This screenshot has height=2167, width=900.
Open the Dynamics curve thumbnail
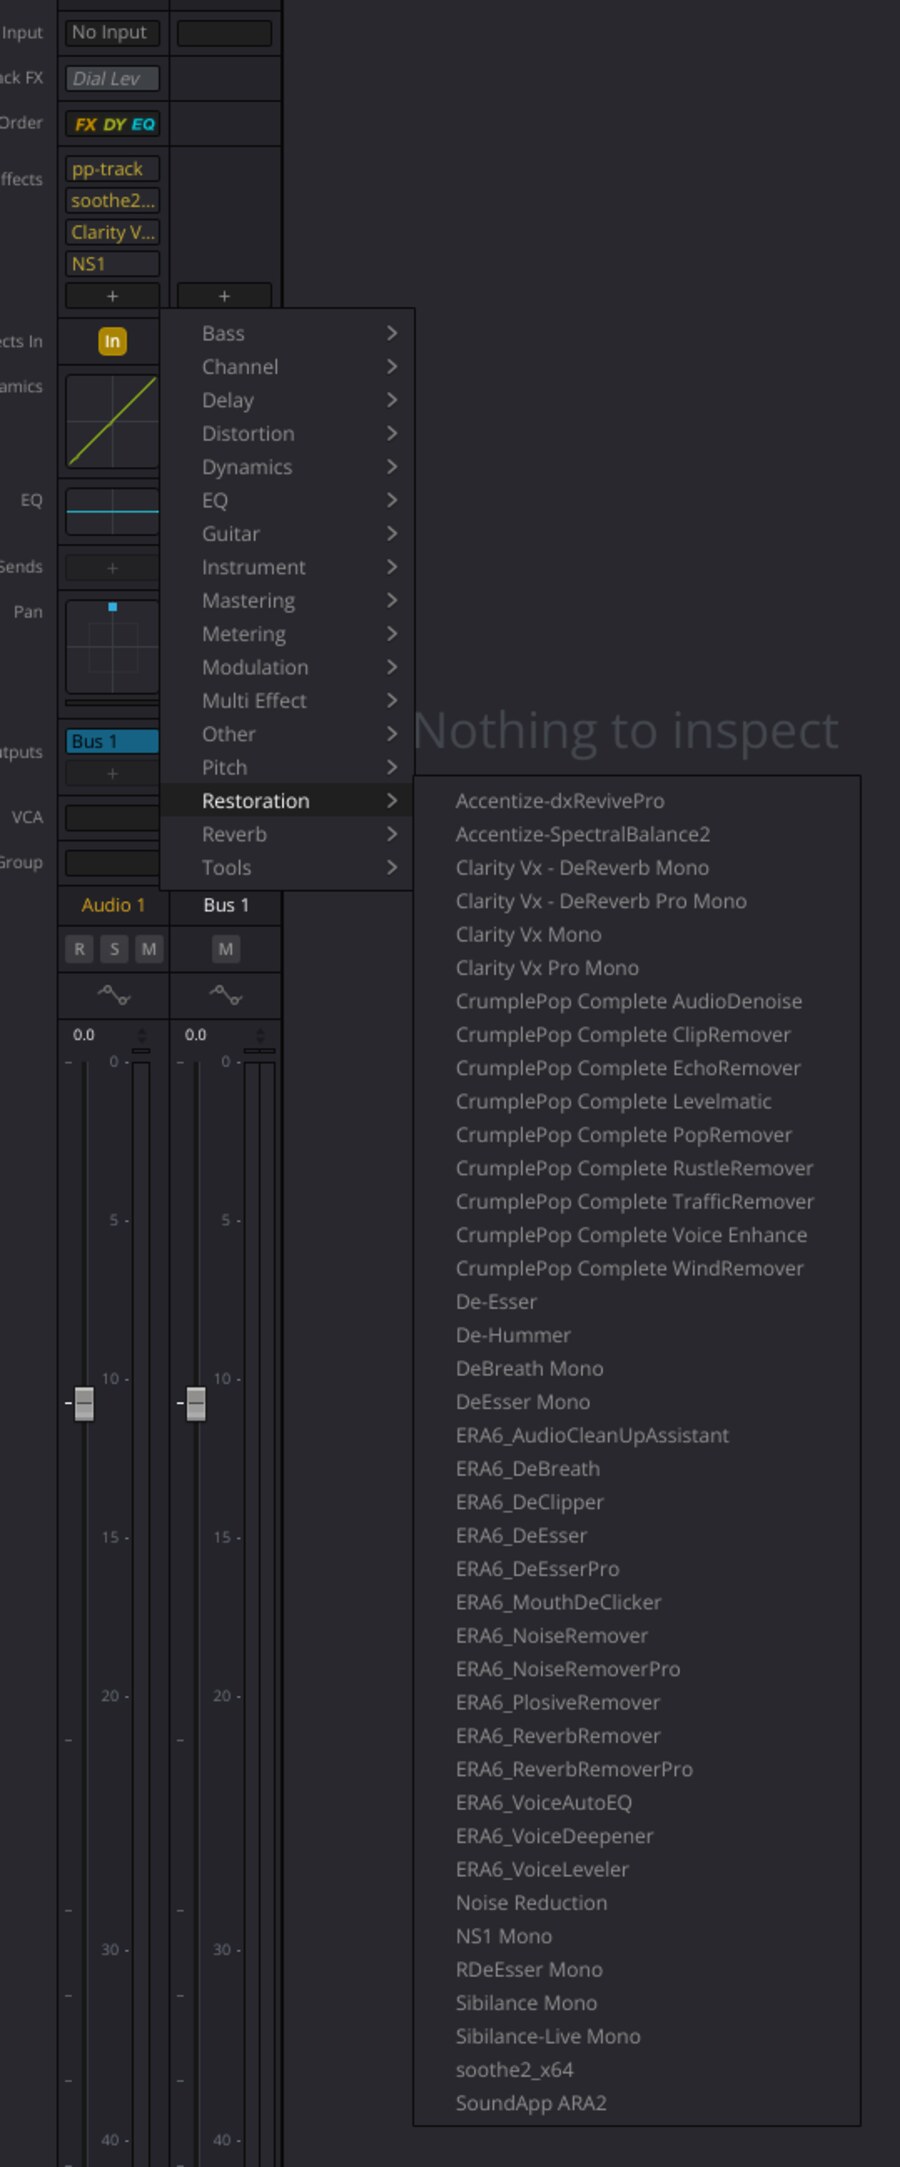112,421
